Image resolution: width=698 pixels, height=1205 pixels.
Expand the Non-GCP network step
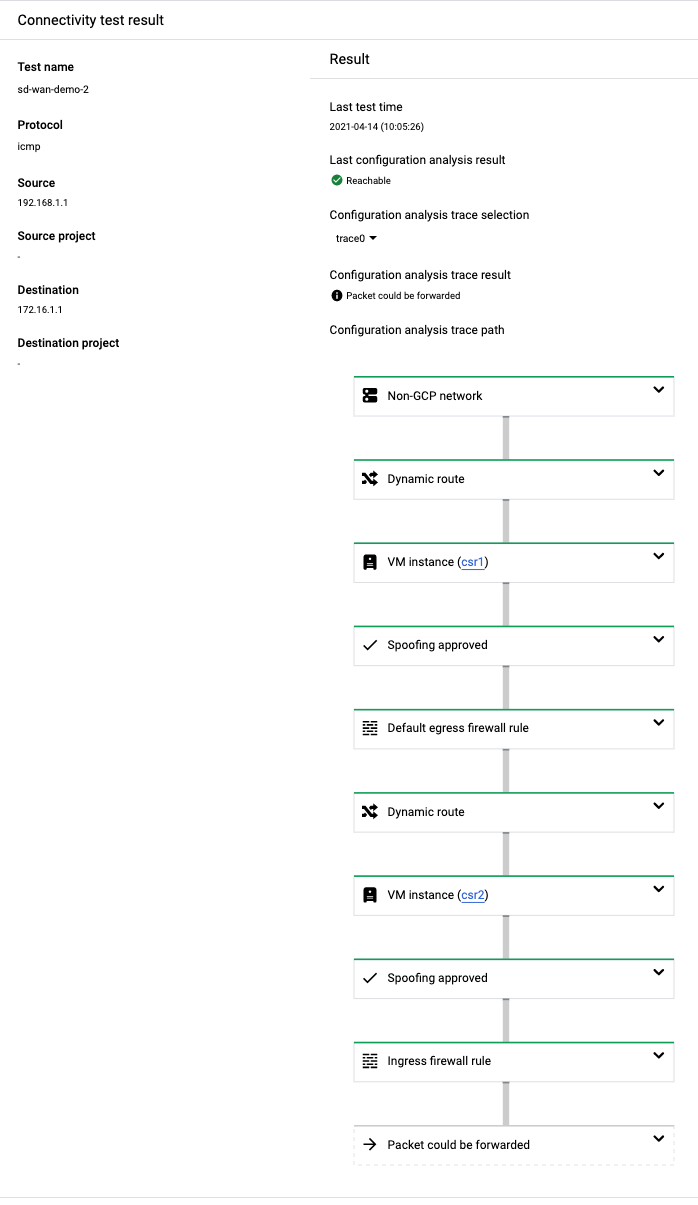pos(658,390)
